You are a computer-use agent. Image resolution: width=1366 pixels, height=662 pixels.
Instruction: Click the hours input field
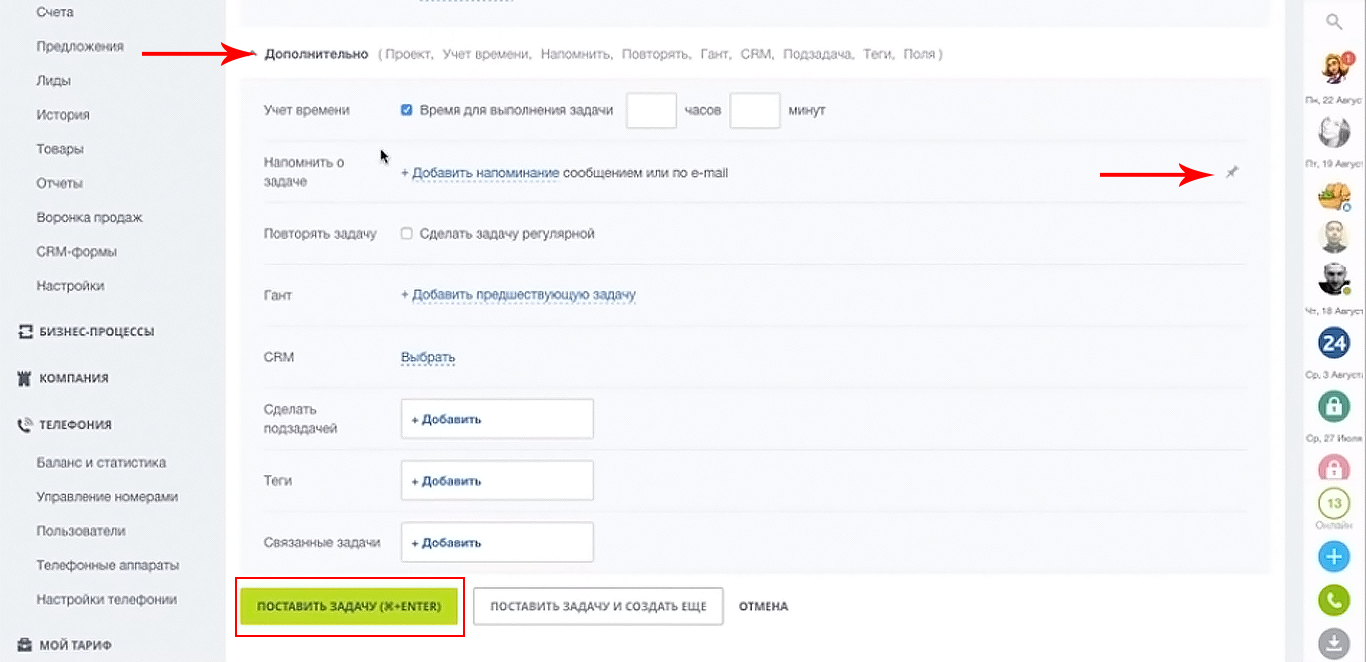(x=651, y=110)
